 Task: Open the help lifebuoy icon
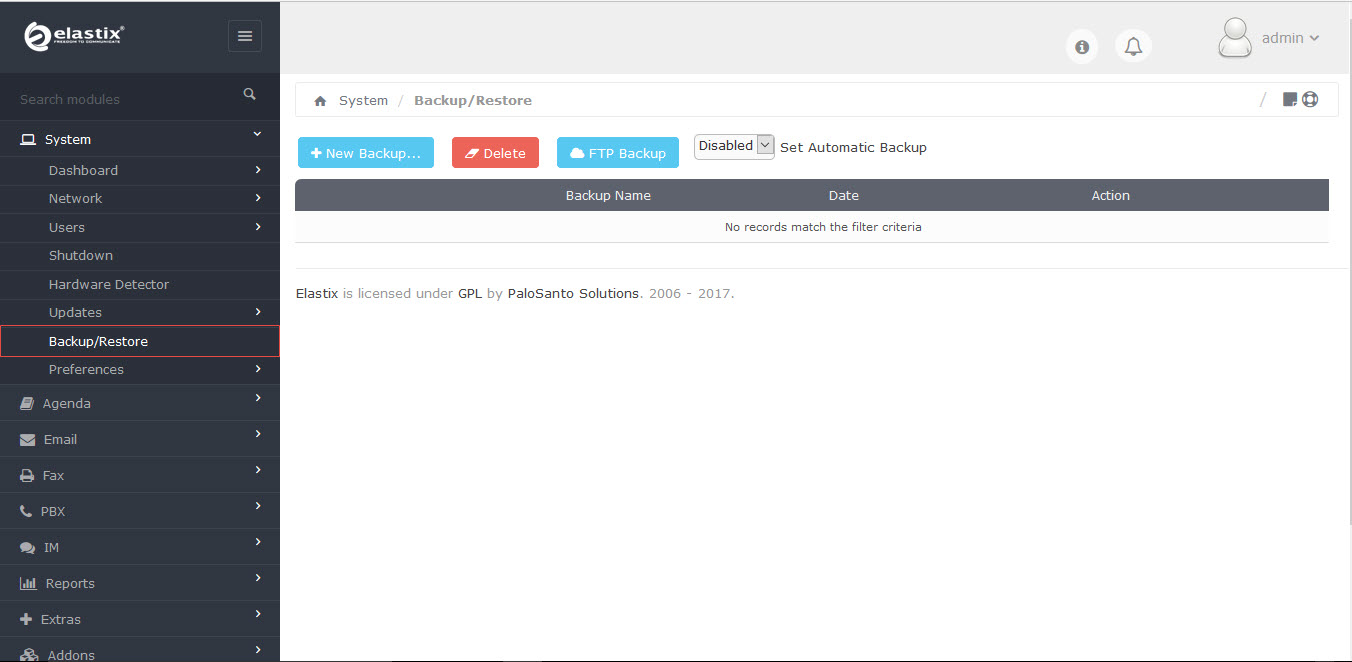(1310, 99)
